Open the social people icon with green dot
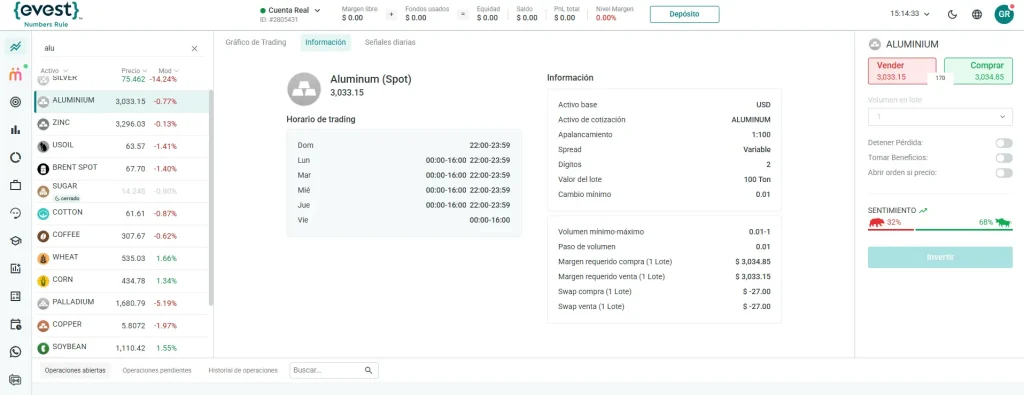Screen dimensions: 1024x395 [16, 74]
